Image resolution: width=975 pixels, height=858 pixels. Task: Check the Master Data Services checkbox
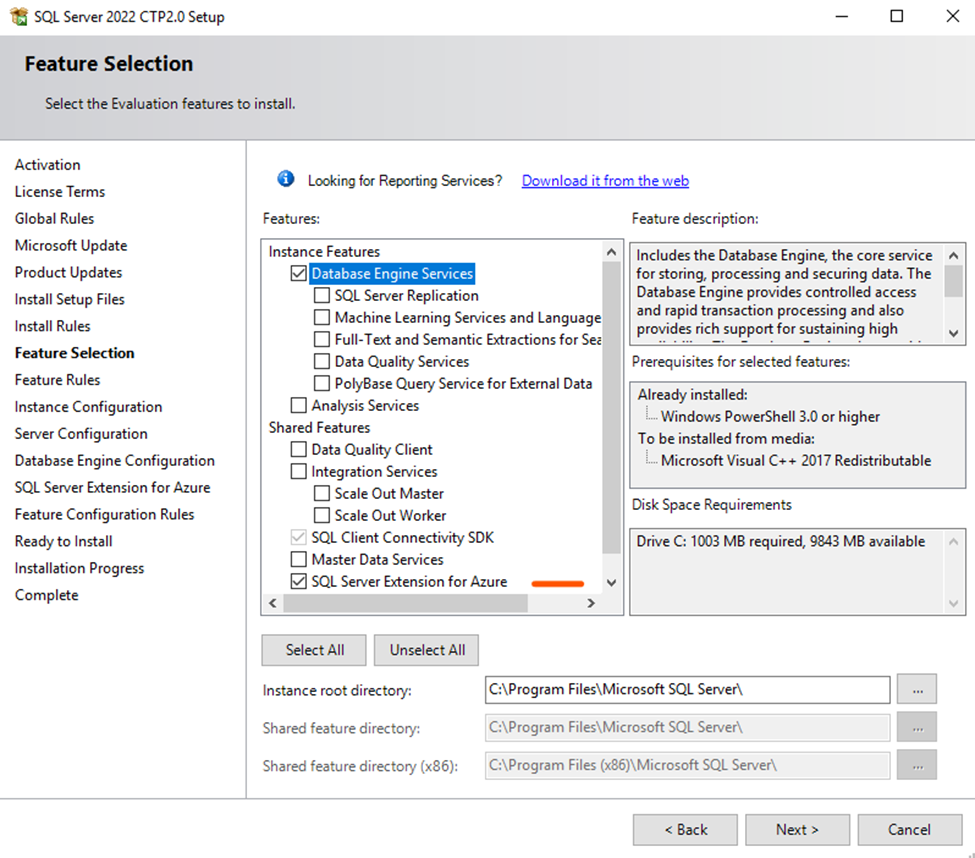click(x=298, y=560)
